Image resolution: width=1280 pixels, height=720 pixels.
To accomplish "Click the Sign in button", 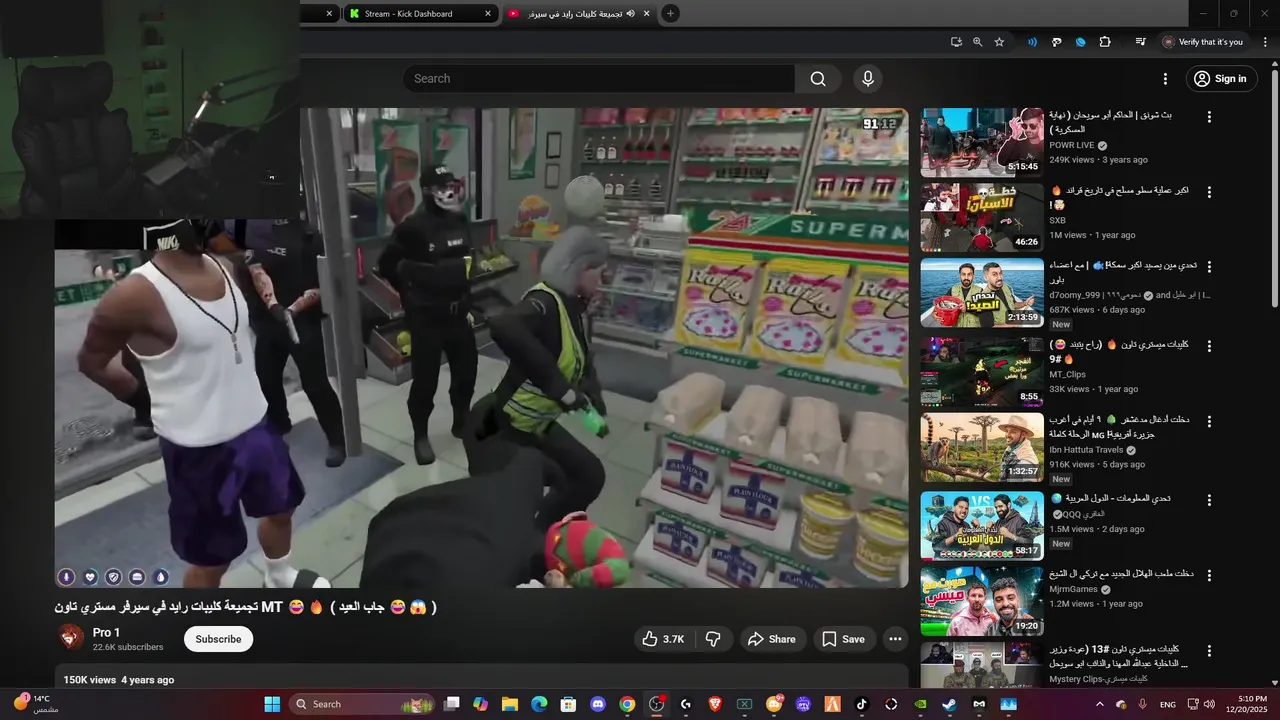I will [x=1221, y=79].
